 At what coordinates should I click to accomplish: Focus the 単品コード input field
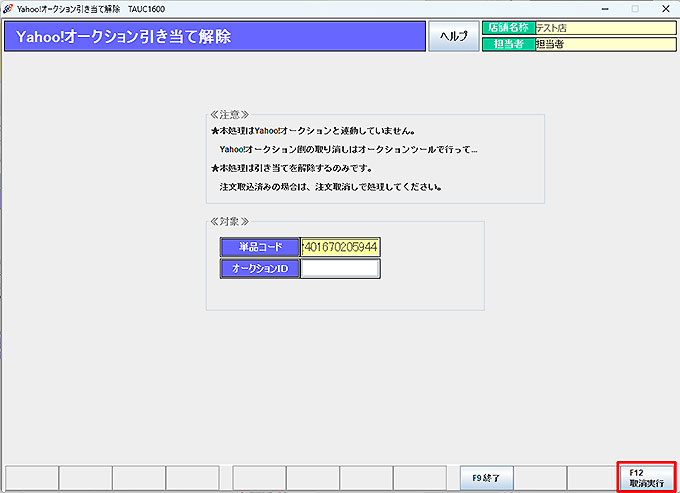[340, 247]
